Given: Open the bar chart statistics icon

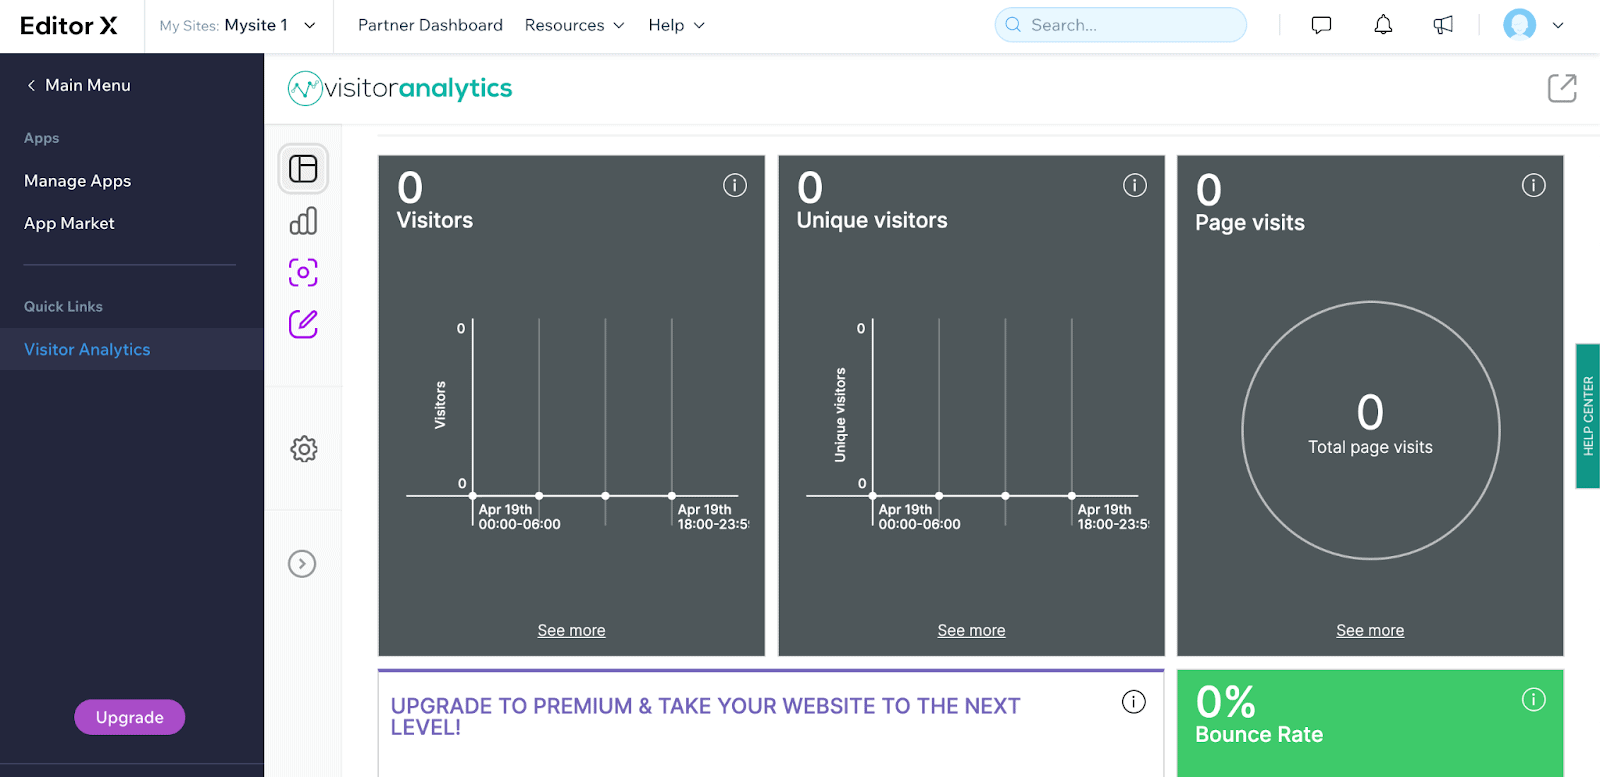Looking at the screenshot, I should point(303,221).
